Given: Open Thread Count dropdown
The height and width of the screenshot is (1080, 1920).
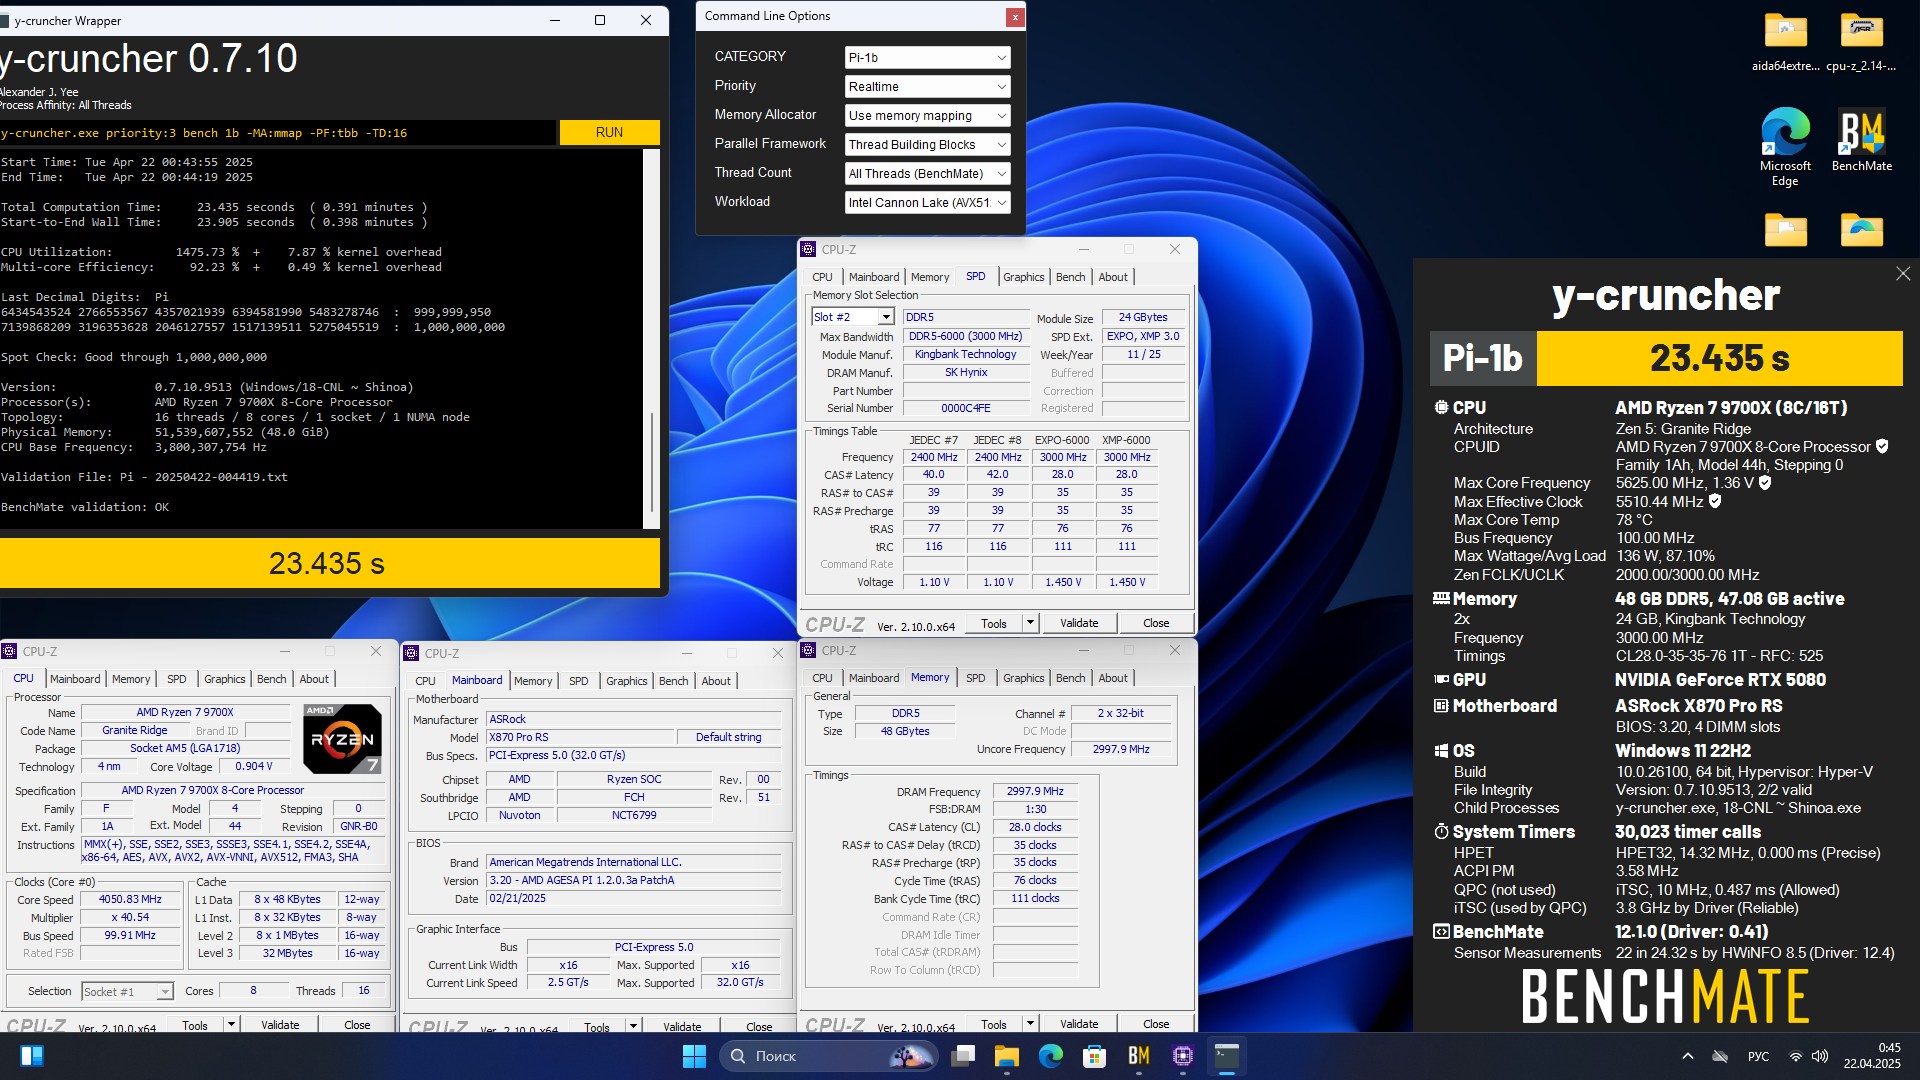Looking at the screenshot, I should [x=927, y=174].
